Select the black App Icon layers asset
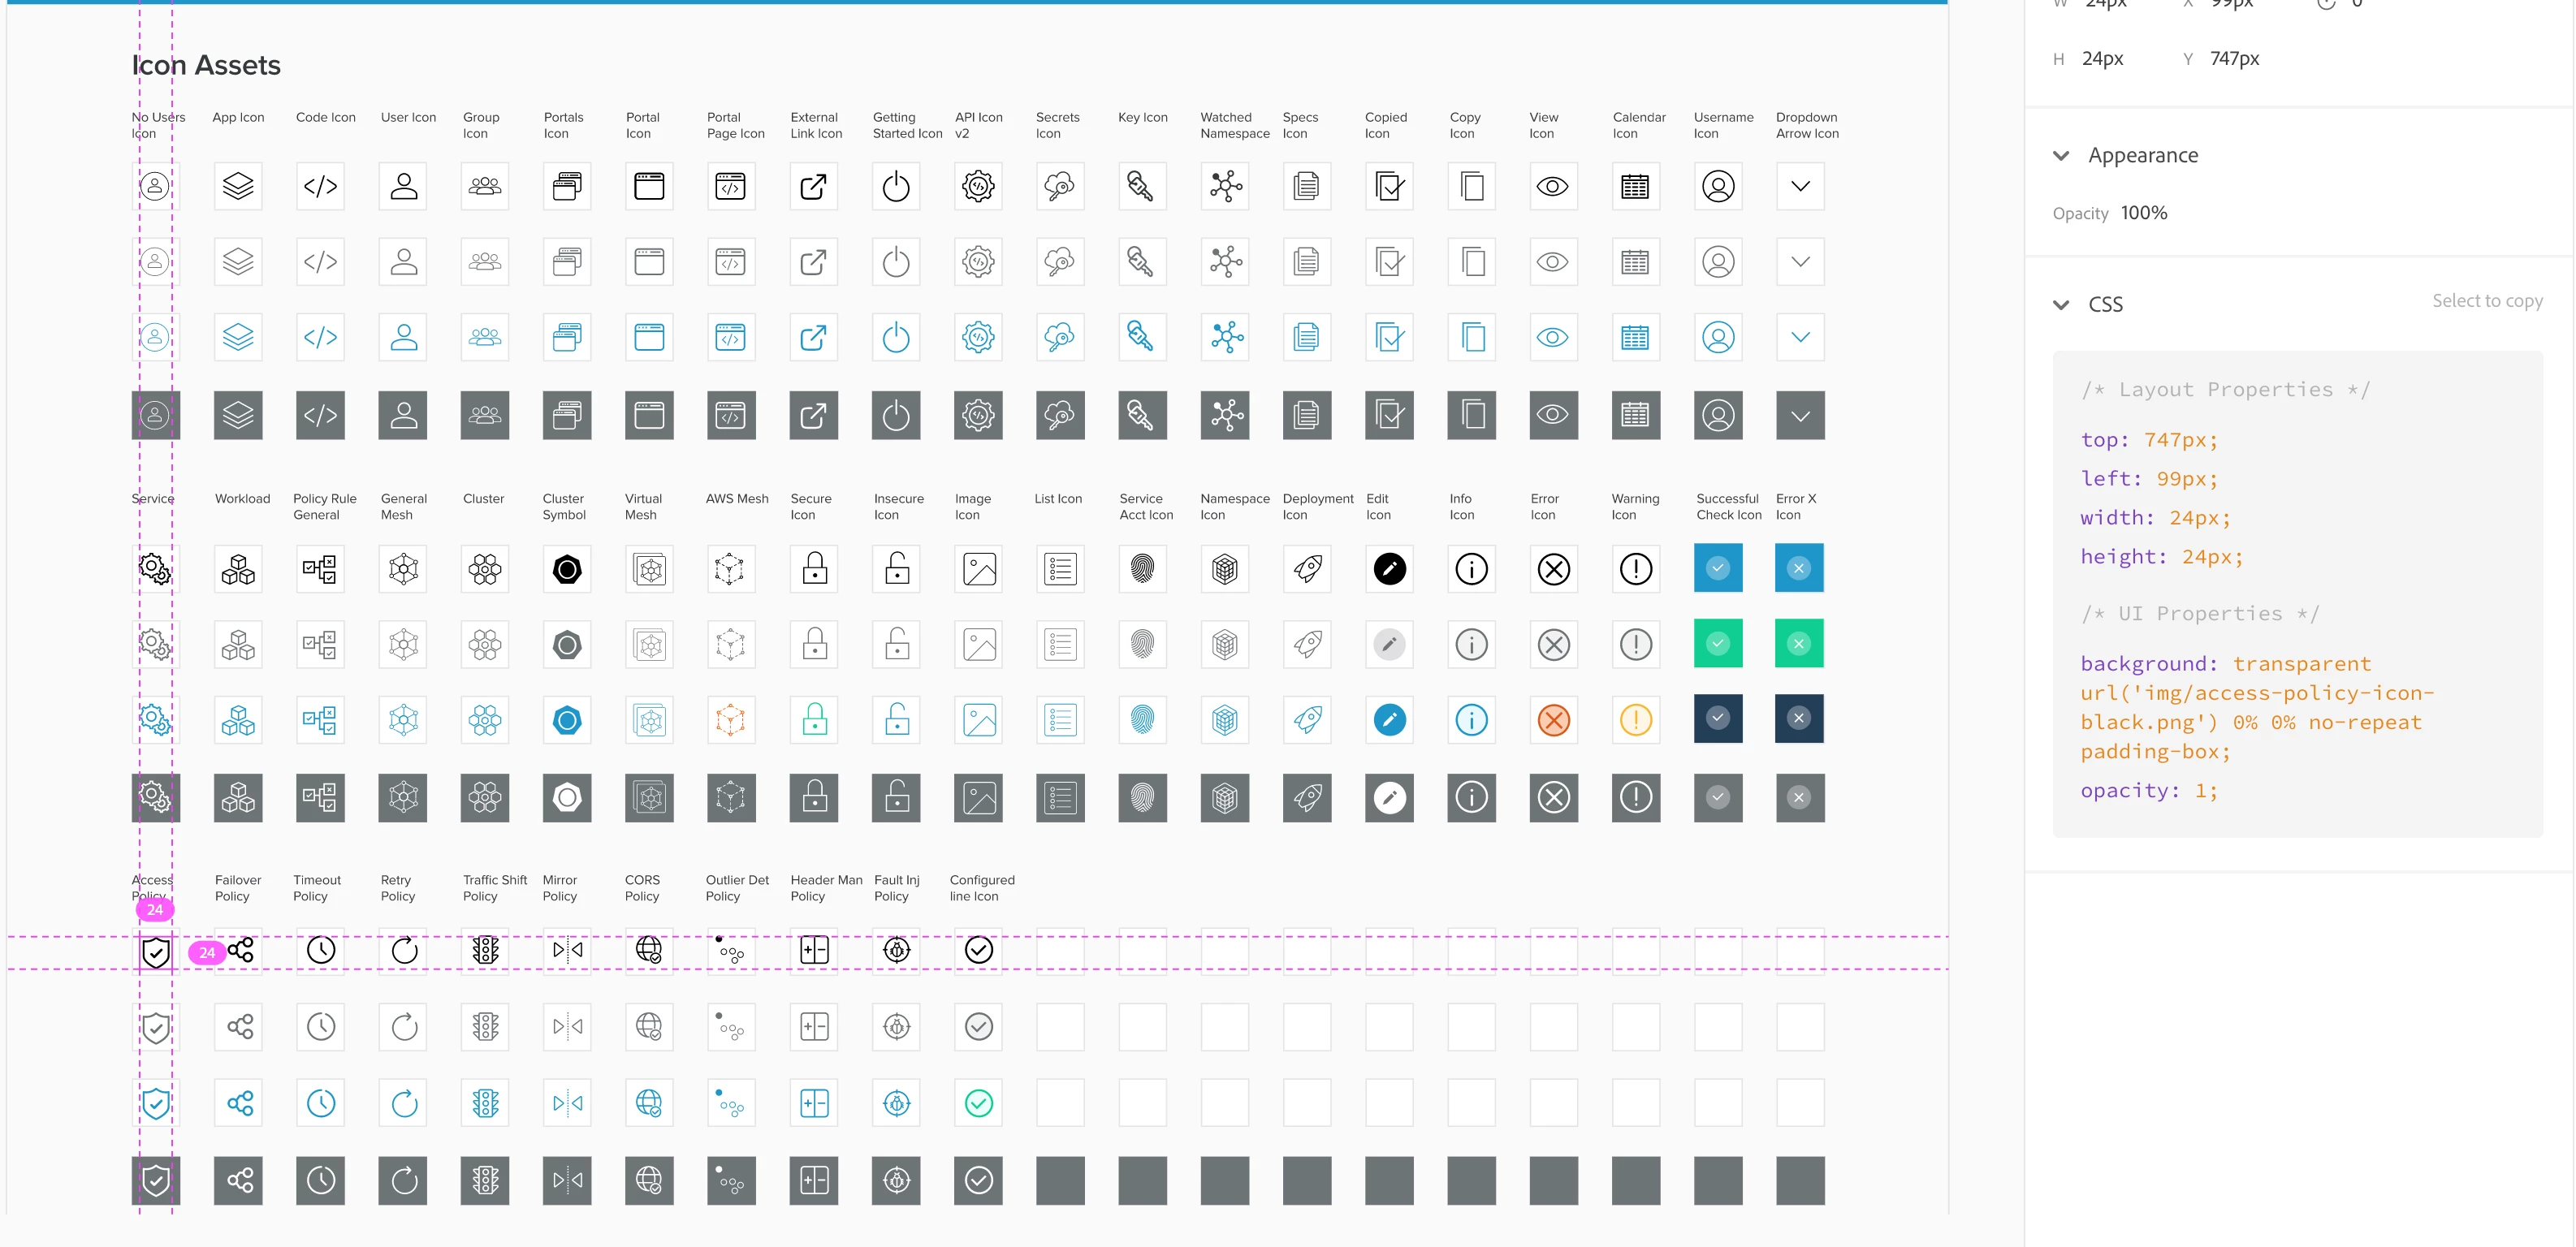The height and width of the screenshot is (1247, 2576). [x=238, y=186]
